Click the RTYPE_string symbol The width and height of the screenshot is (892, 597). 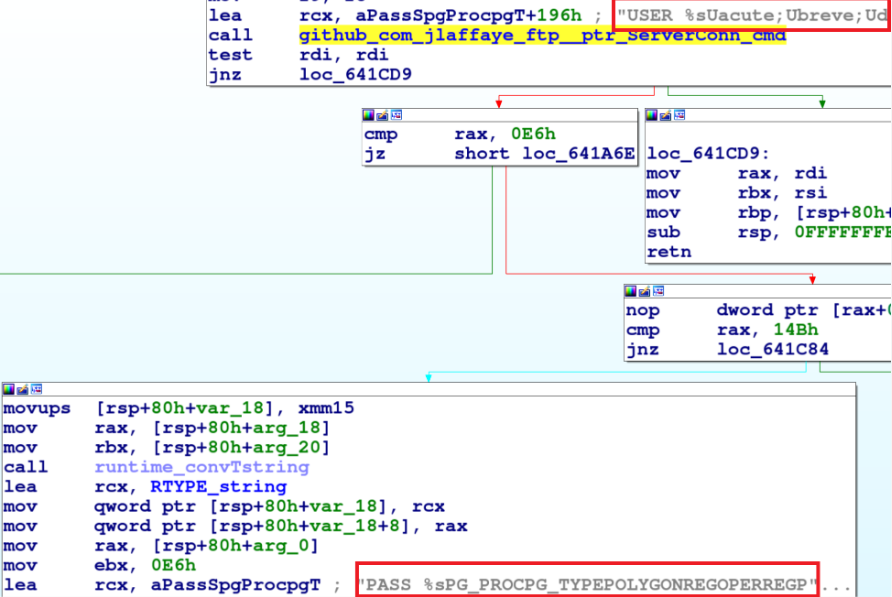[x=218, y=487]
